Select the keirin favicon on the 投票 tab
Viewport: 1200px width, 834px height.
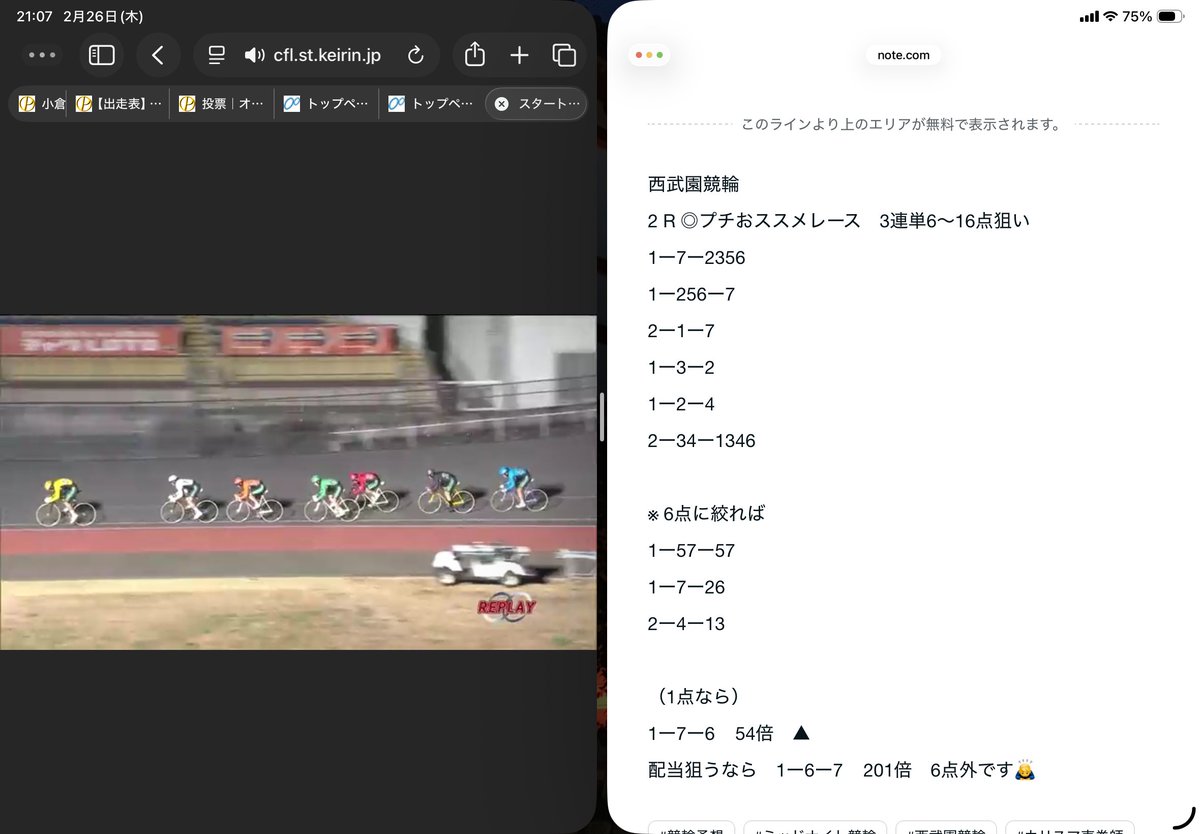pyautogui.click(x=186, y=103)
